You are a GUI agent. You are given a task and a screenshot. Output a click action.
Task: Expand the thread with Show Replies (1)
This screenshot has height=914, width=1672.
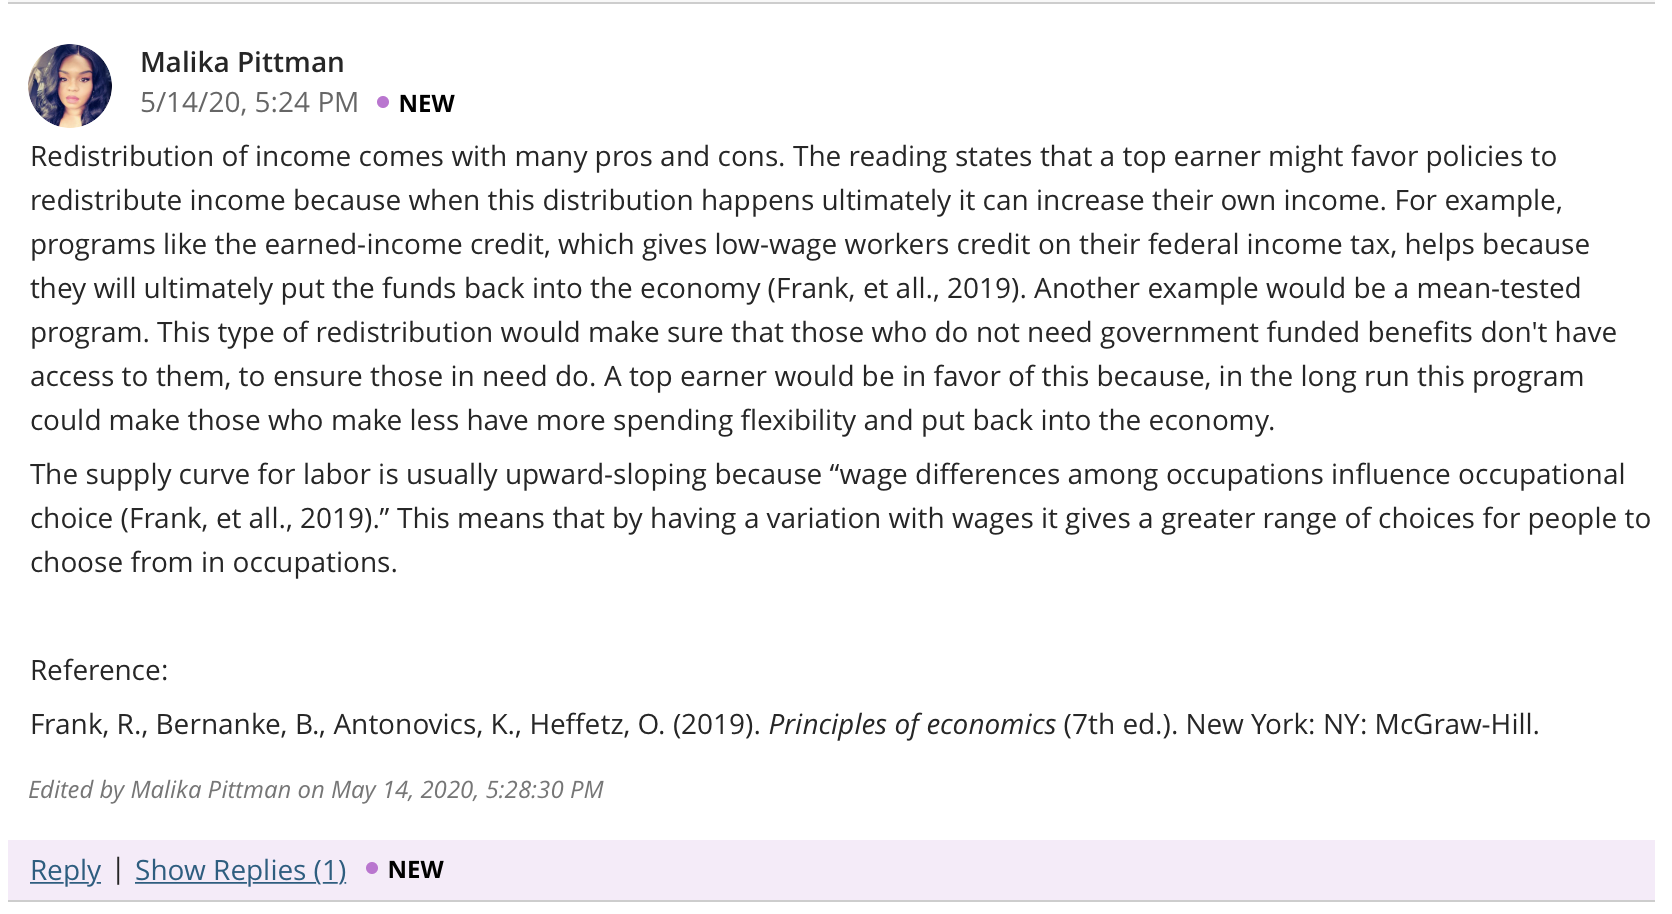(241, 870)
